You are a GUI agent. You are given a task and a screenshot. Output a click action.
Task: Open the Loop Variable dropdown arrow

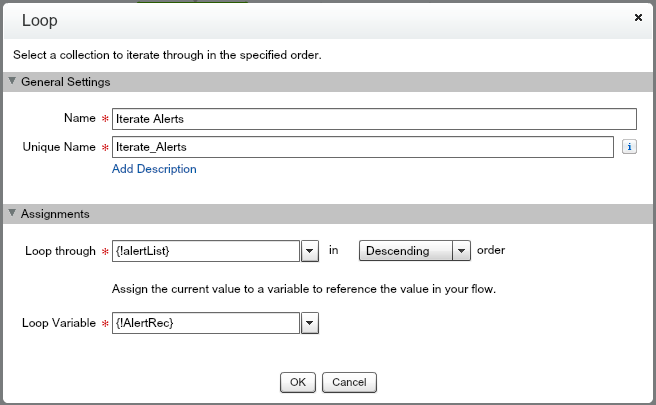pyautogui.click(x=310, y=323)
